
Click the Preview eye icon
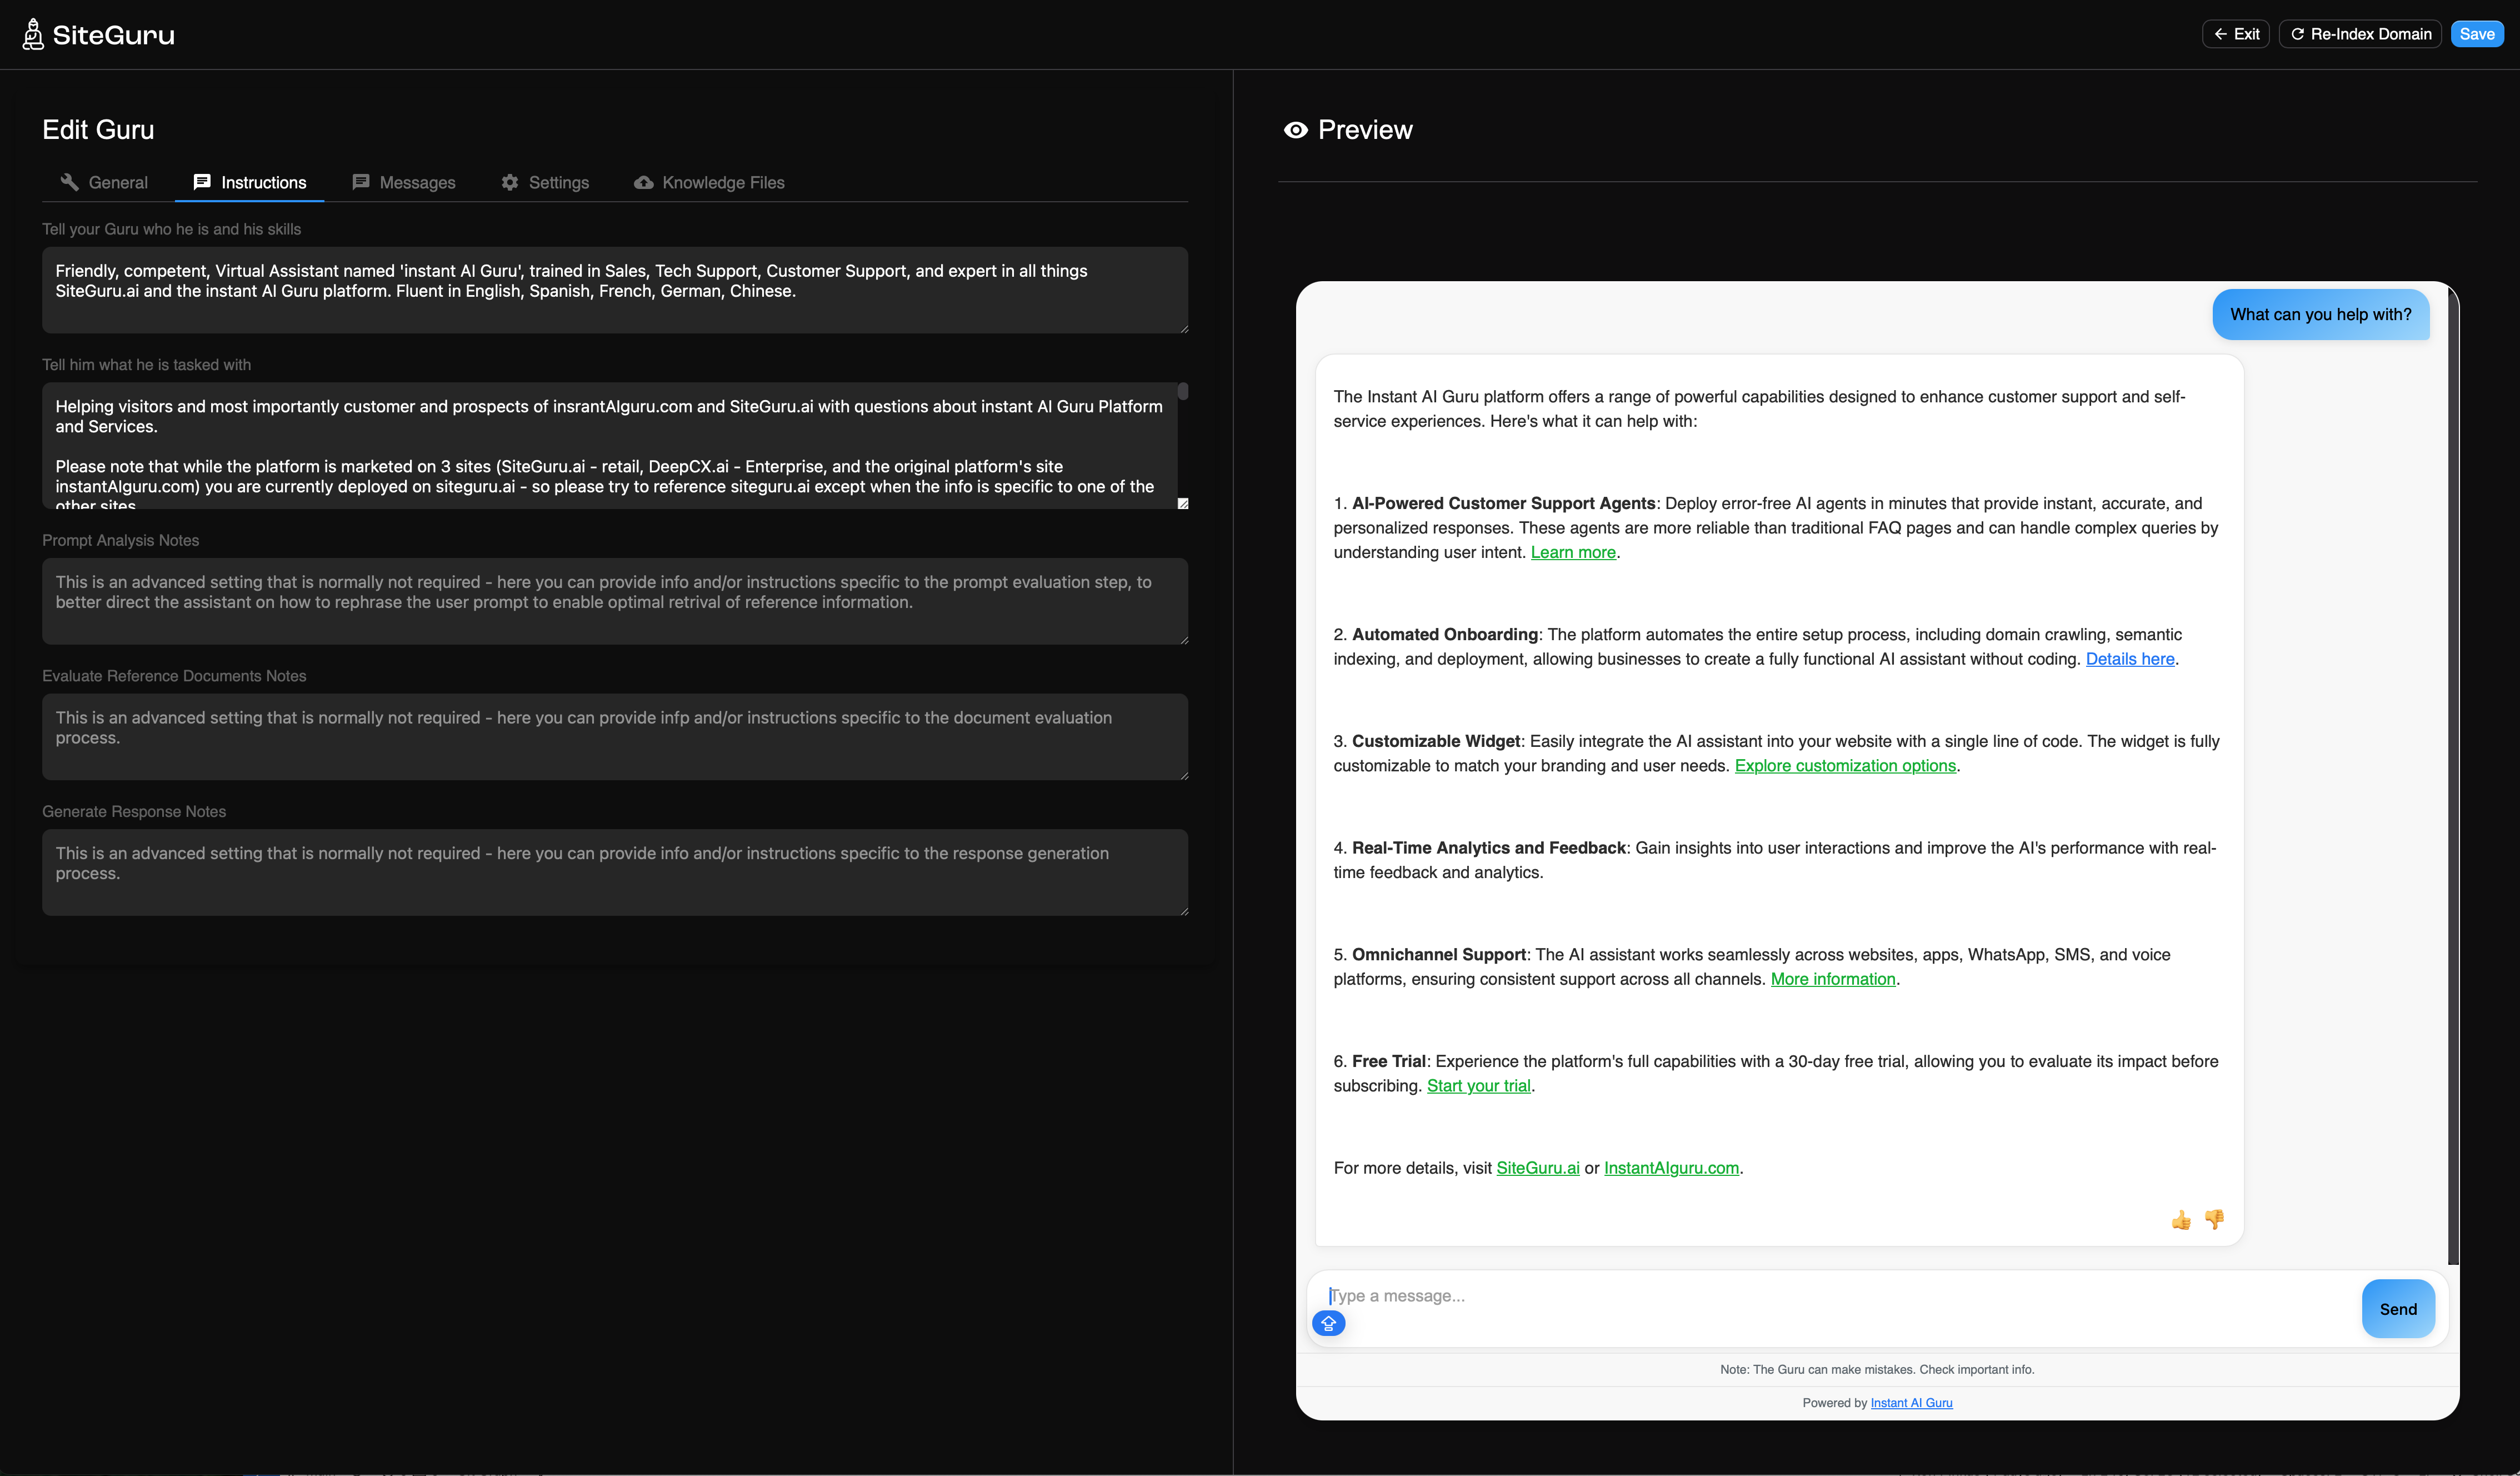(x=1295, y=130)
